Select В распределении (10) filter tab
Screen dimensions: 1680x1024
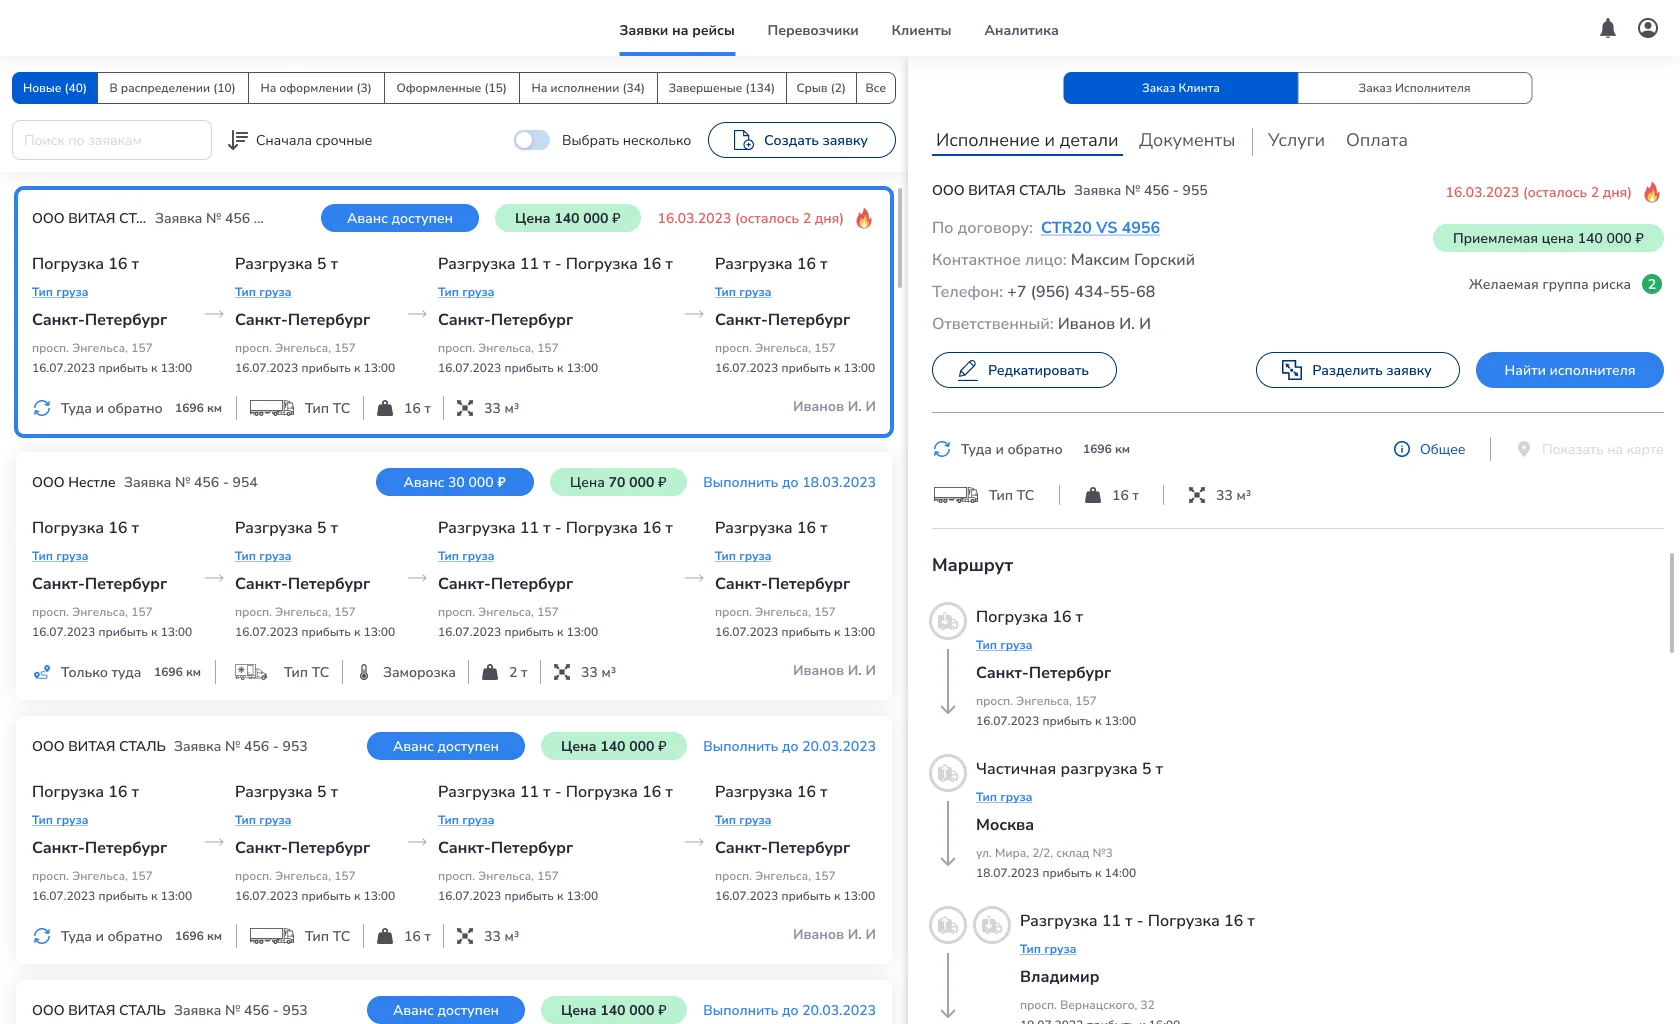[173, 88]
